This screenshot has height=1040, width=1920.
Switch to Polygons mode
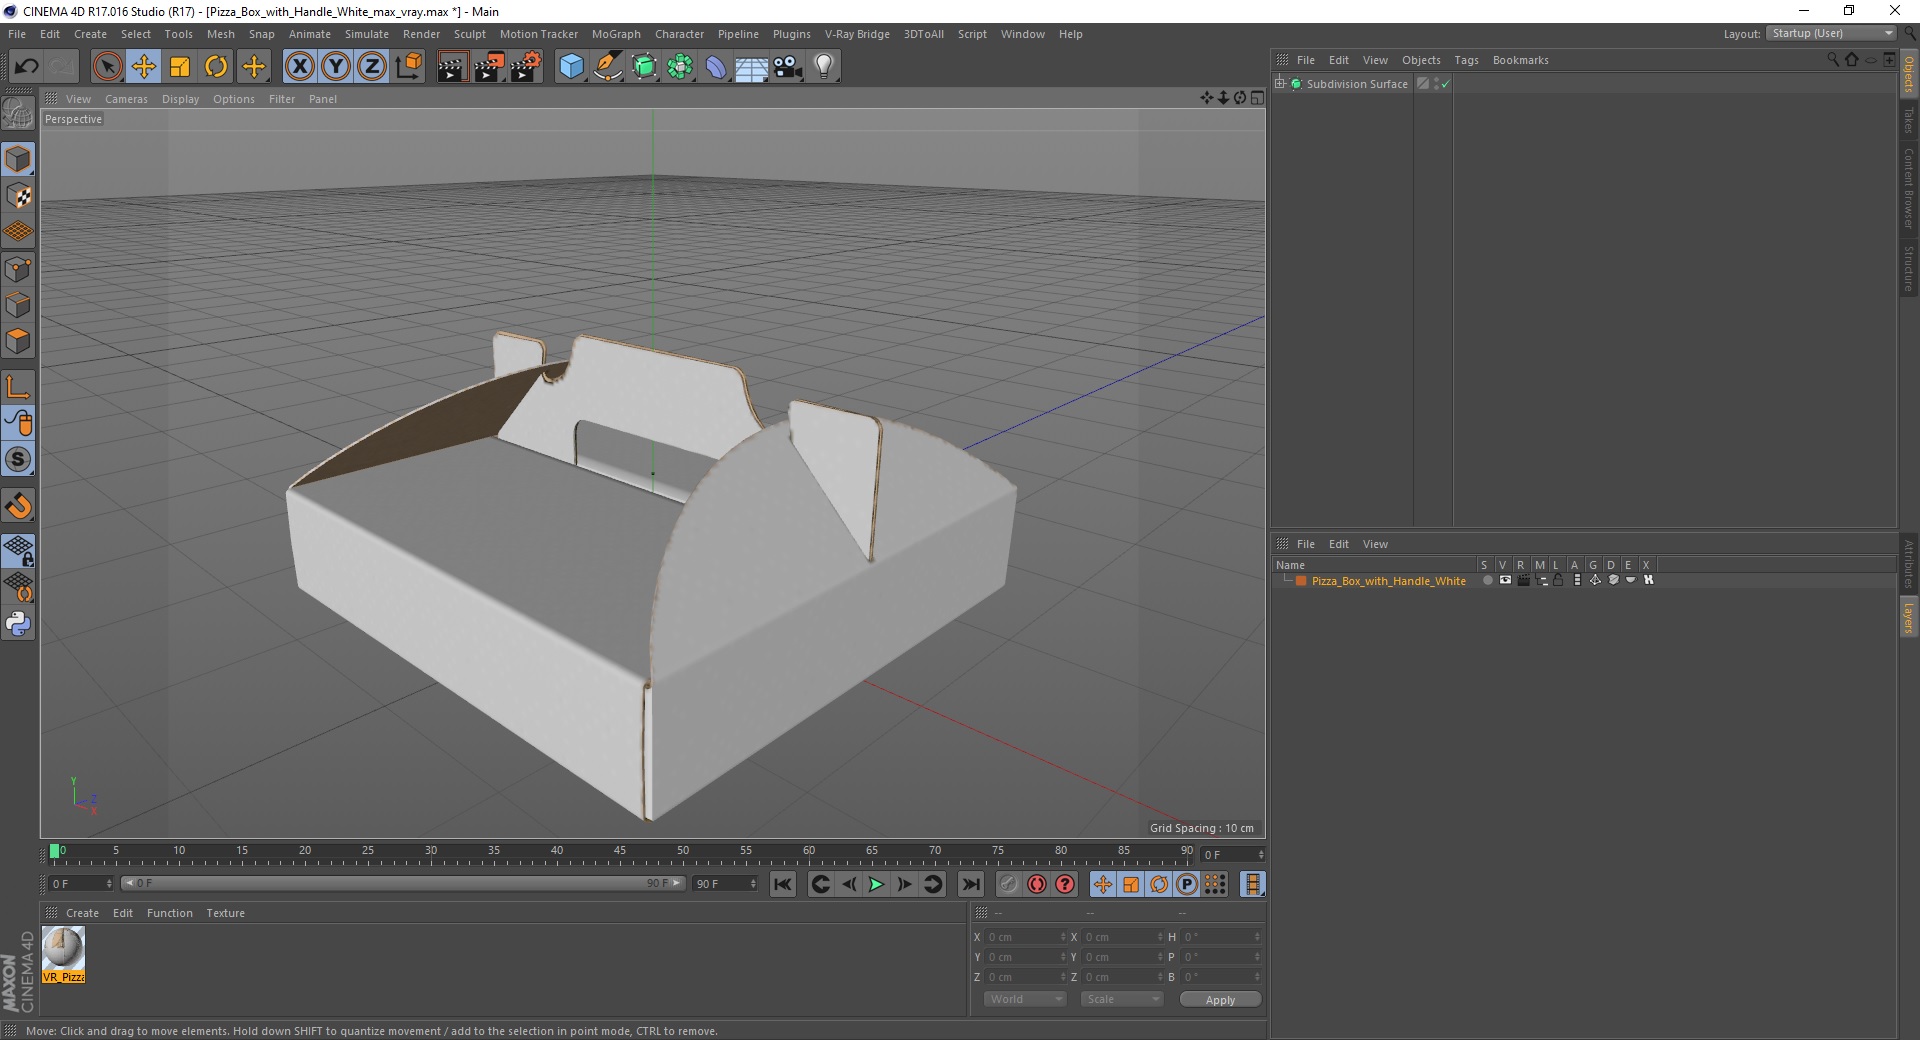click(18, 340)
